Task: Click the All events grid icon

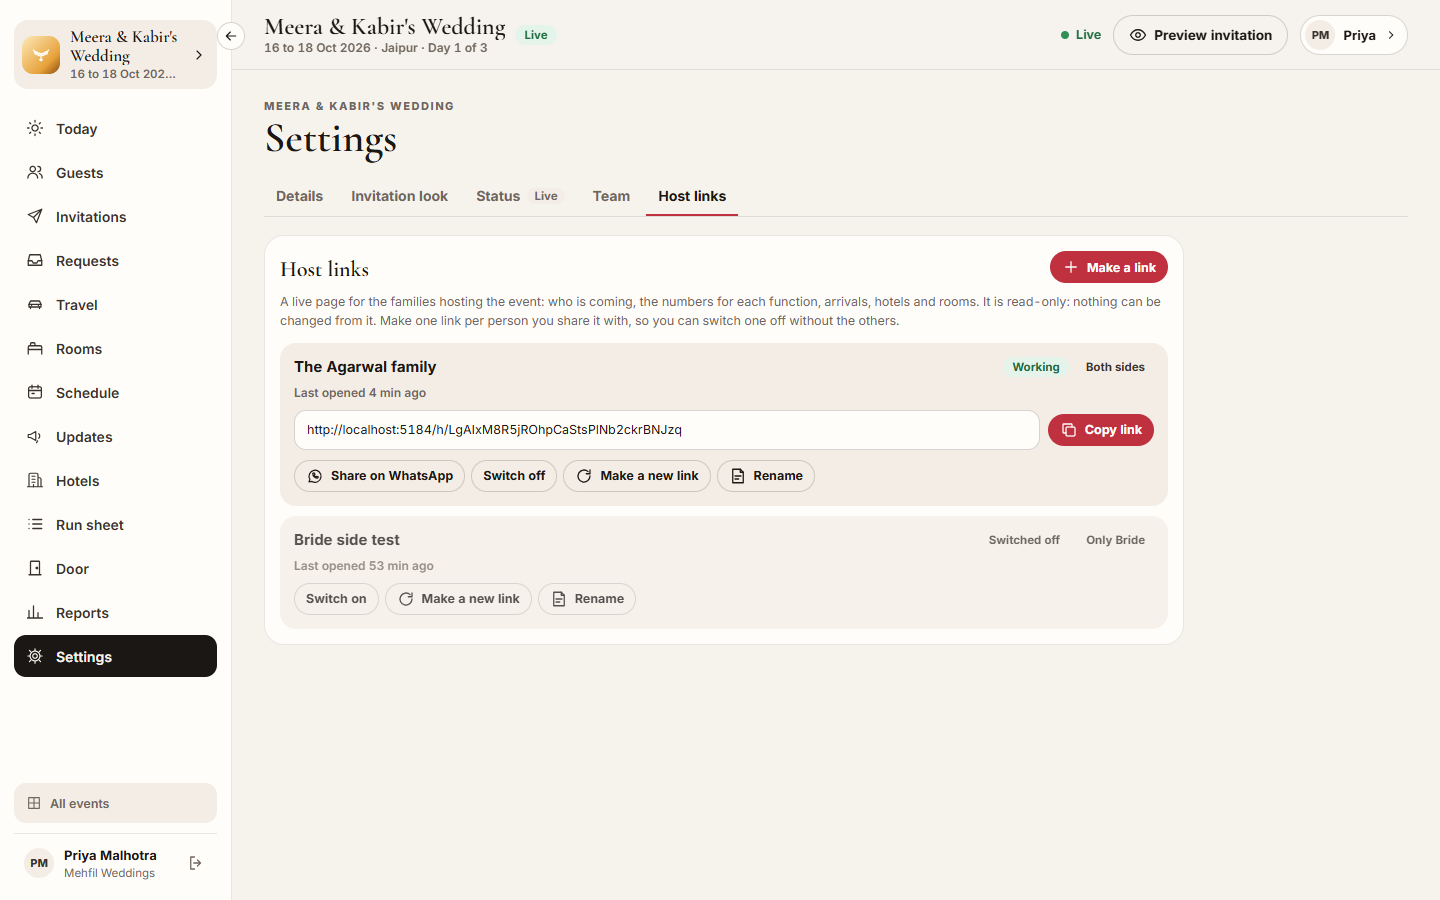Action: point(34,803)
